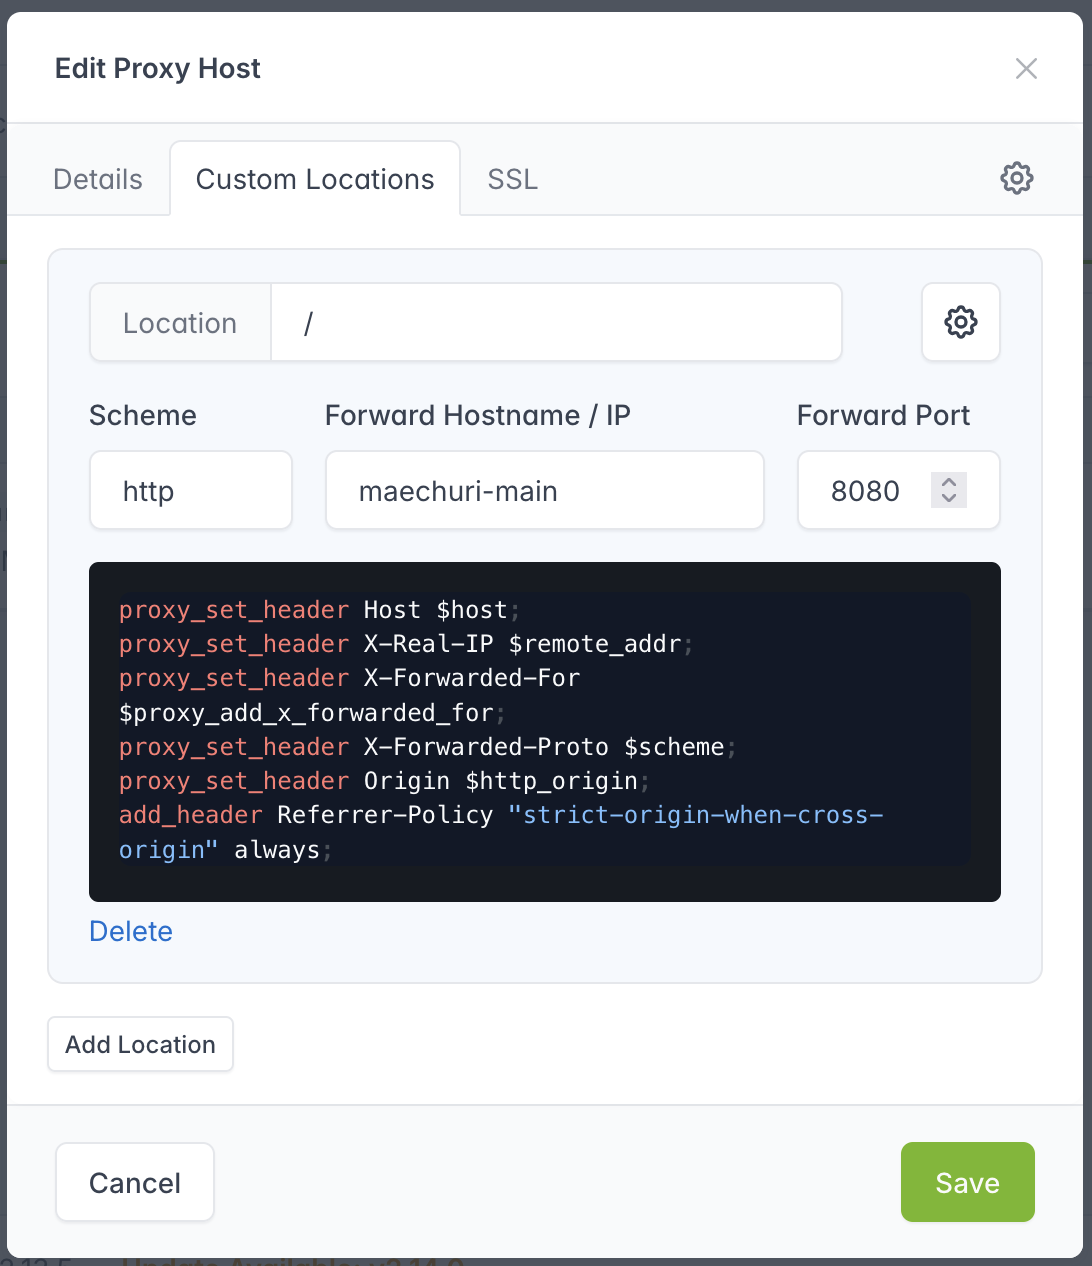Click the 'X-Forwarded-Proto $scheme' line
This screenshot has height=1266, width=1092.
click(428, 747)
